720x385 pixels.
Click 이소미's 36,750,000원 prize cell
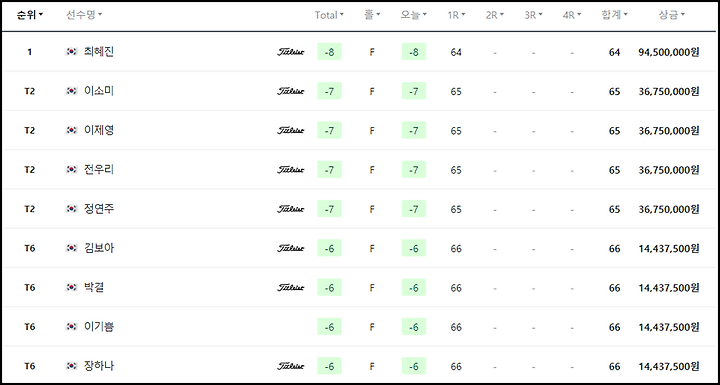[669, 91]
